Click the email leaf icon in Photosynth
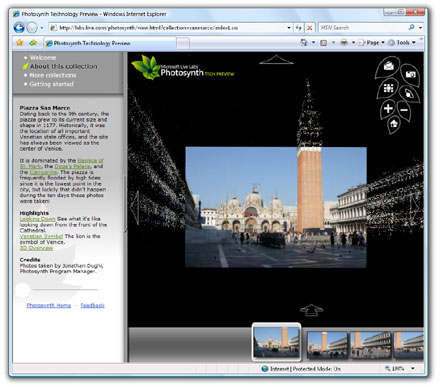The height and width of the screenshot is (387, 440). 388,66
